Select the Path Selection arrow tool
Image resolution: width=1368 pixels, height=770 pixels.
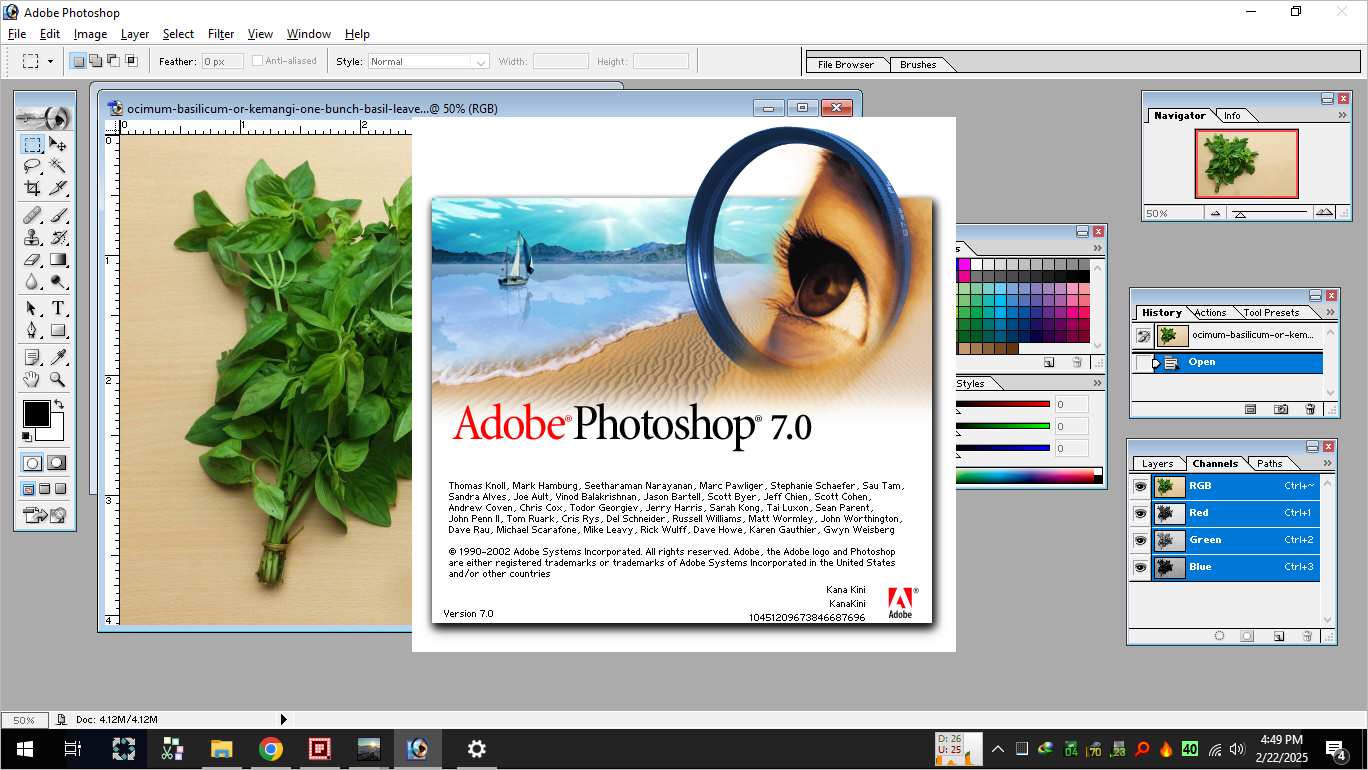pyautogui.click(x=32, y=308)
